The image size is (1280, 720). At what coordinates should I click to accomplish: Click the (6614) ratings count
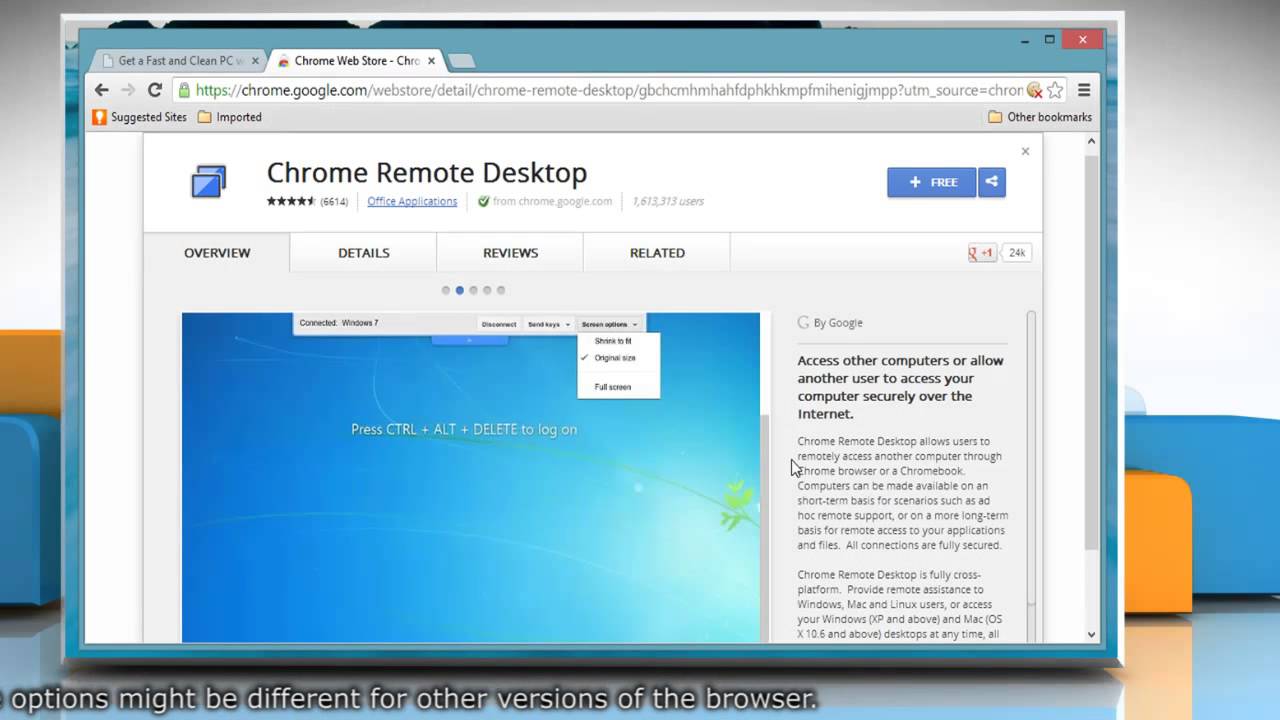click(x=334, y=201)
